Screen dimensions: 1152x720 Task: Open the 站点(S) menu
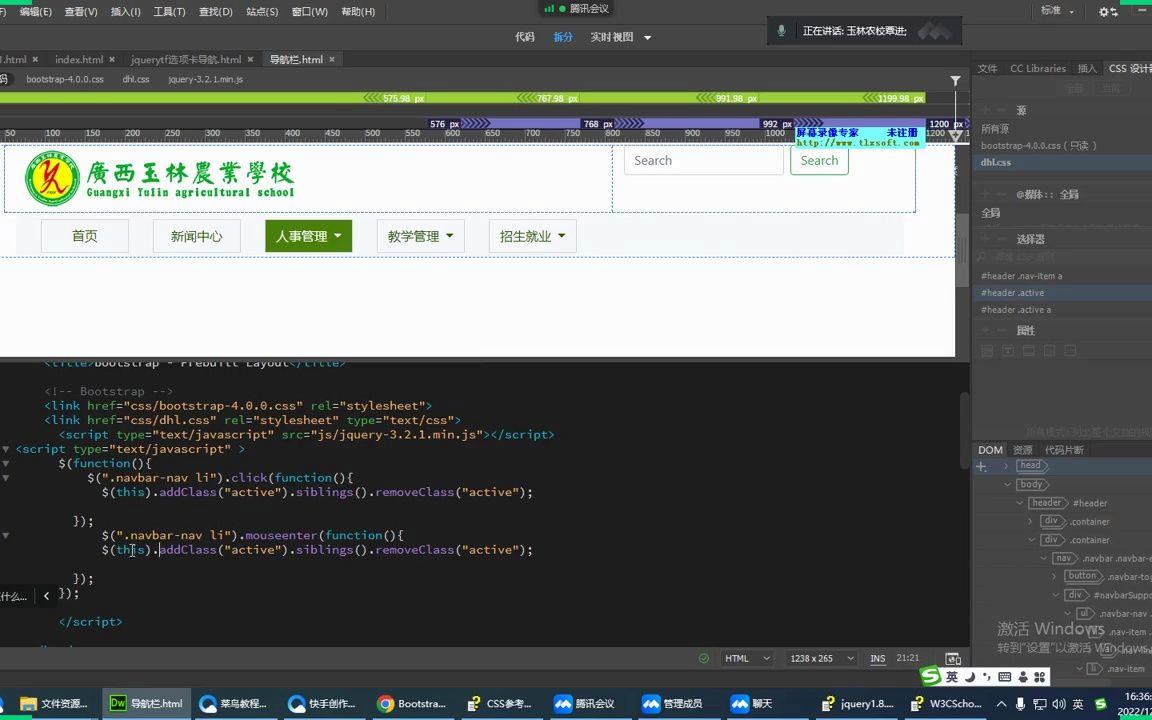262,12
